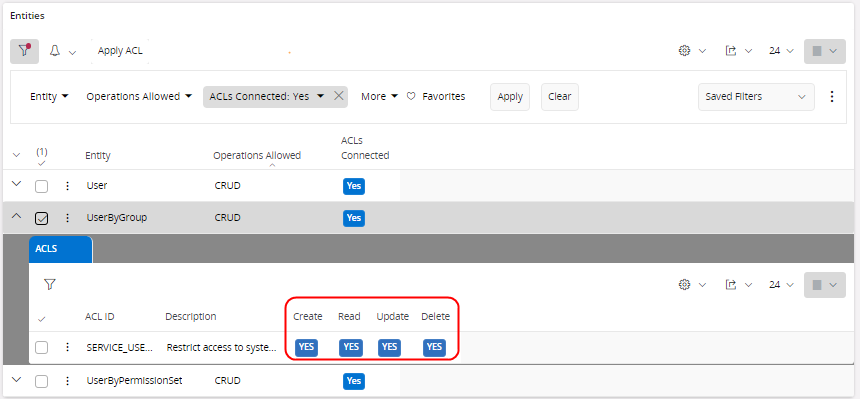Click the UserByPermissionSet entity name
The image size is (860, 399).
[x=134, y=380]
